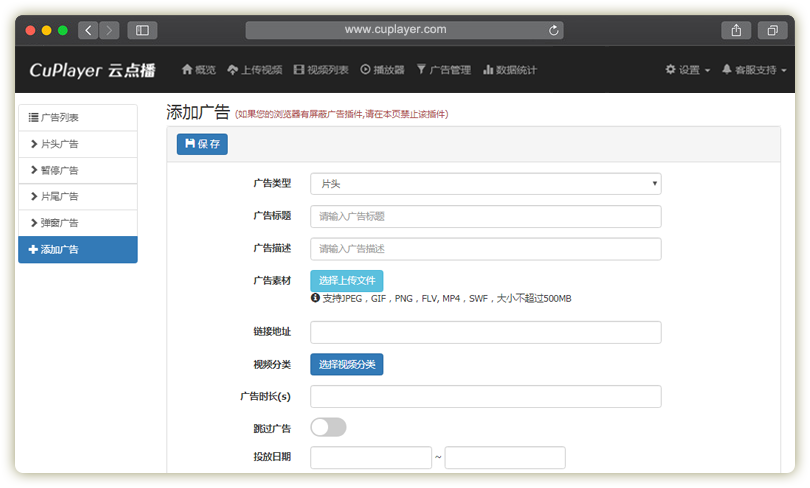This screenshot has height=488, width=810.
Task: Click the 选择视频分类 button
Action: click(346, 365)
